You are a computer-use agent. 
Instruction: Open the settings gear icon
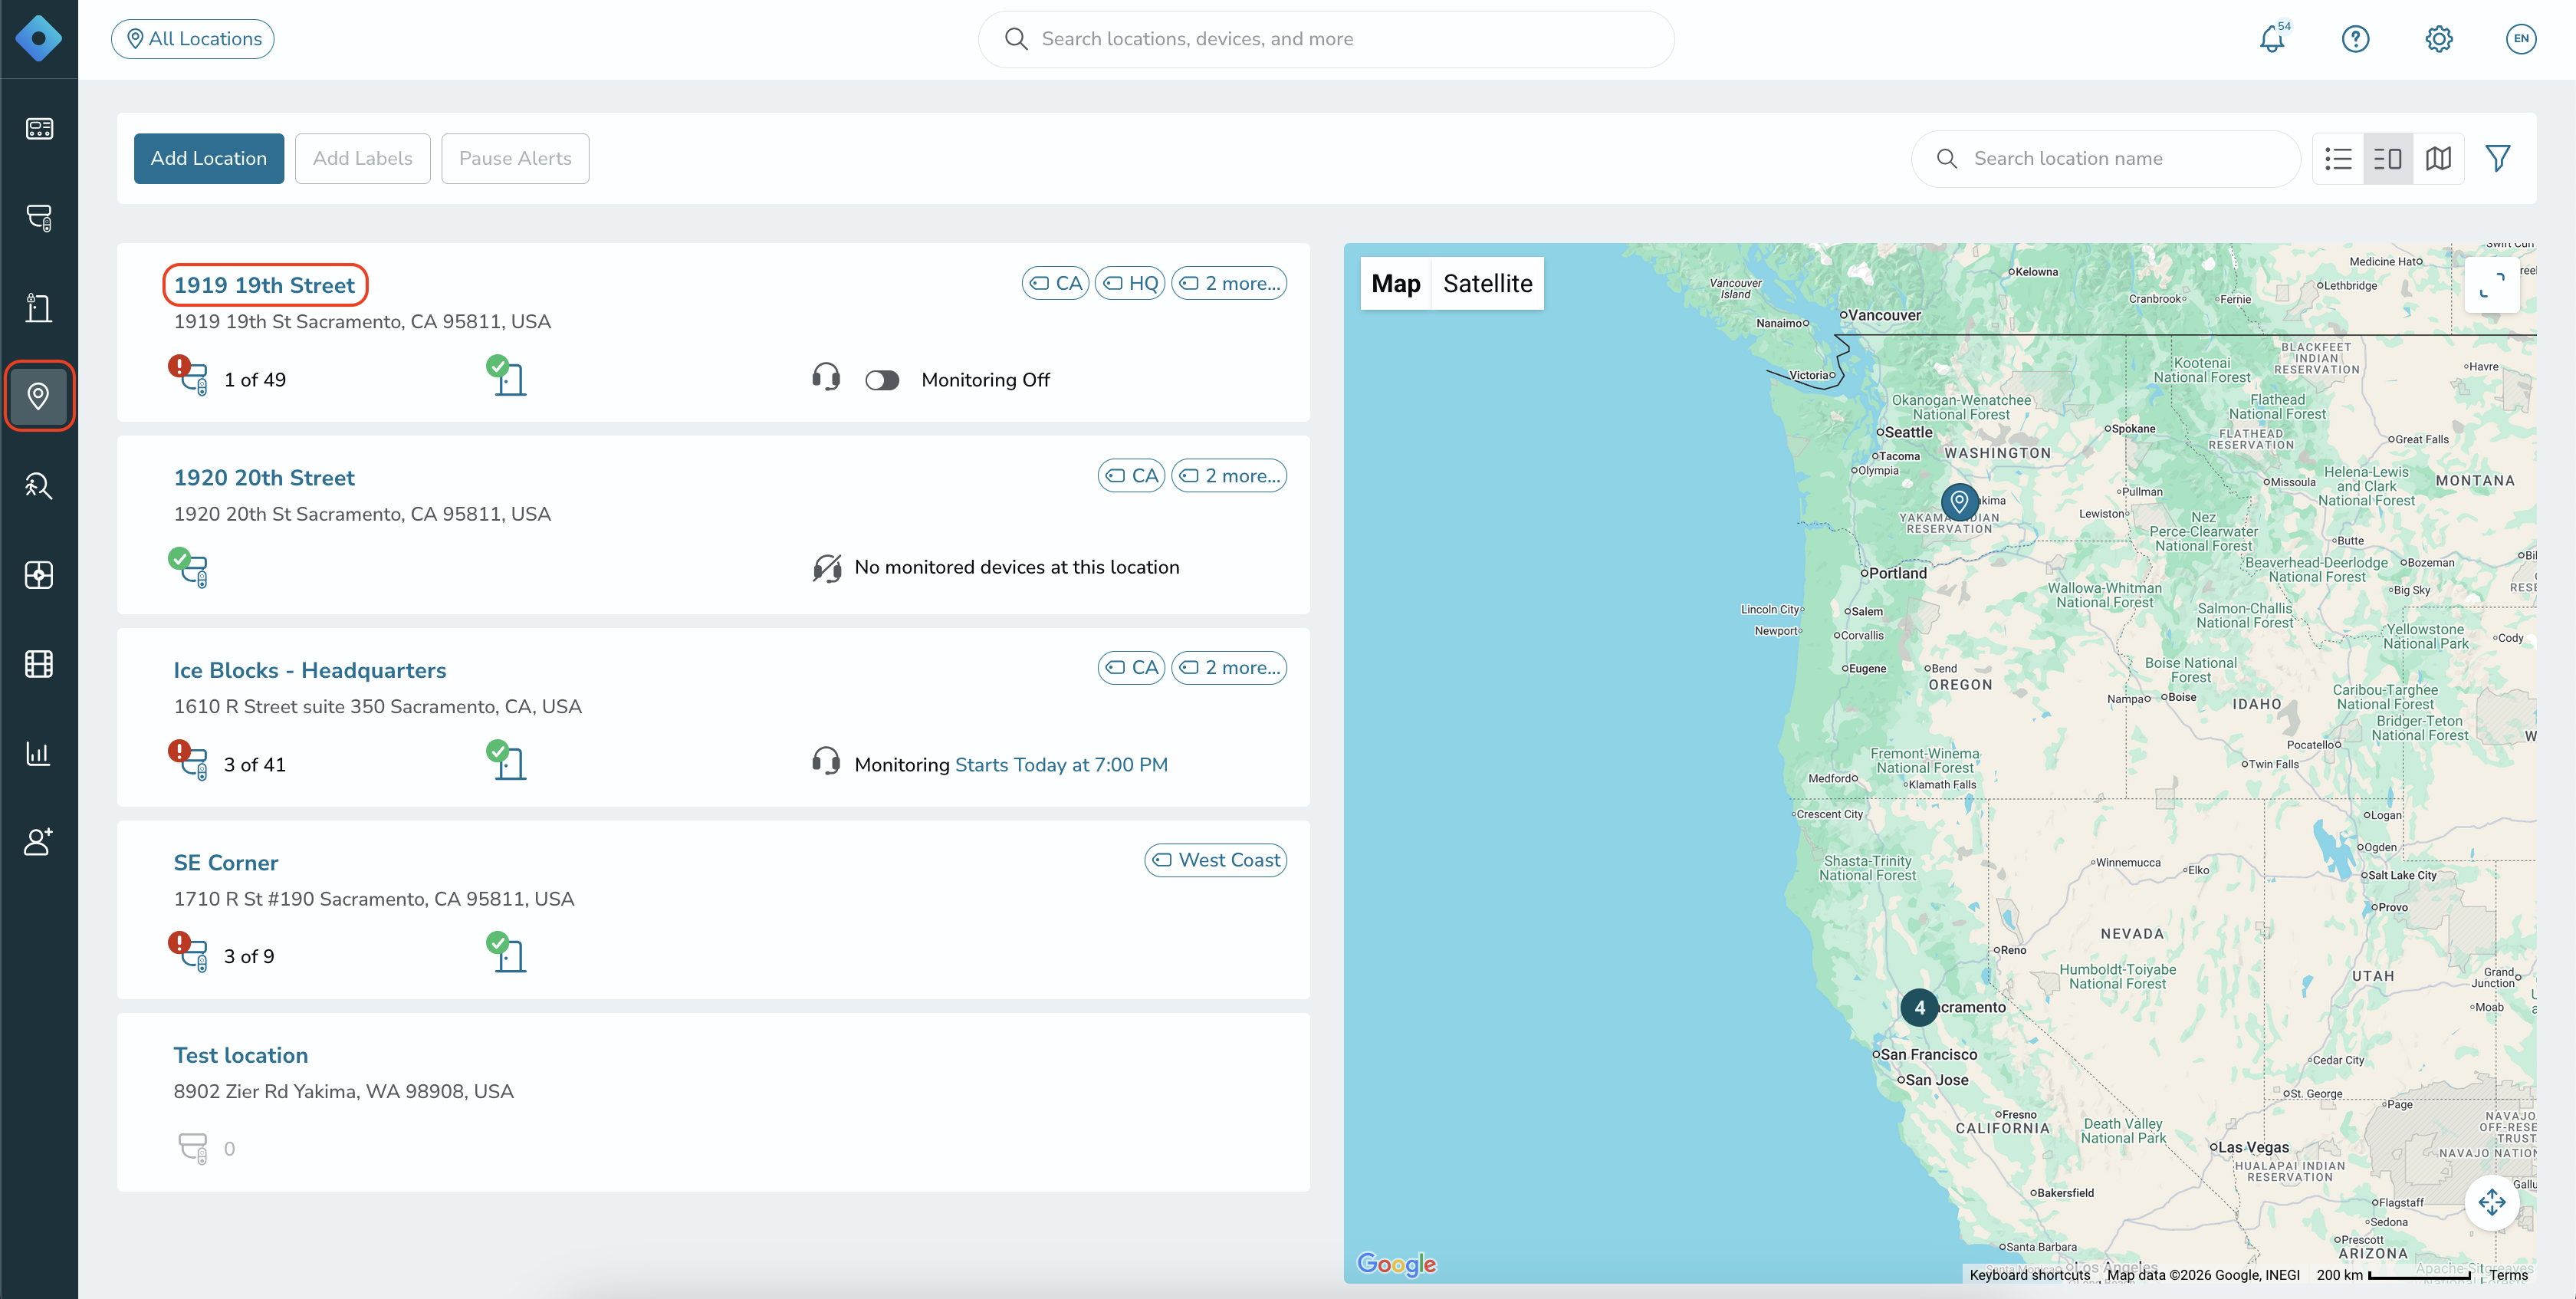point(2439,39)
